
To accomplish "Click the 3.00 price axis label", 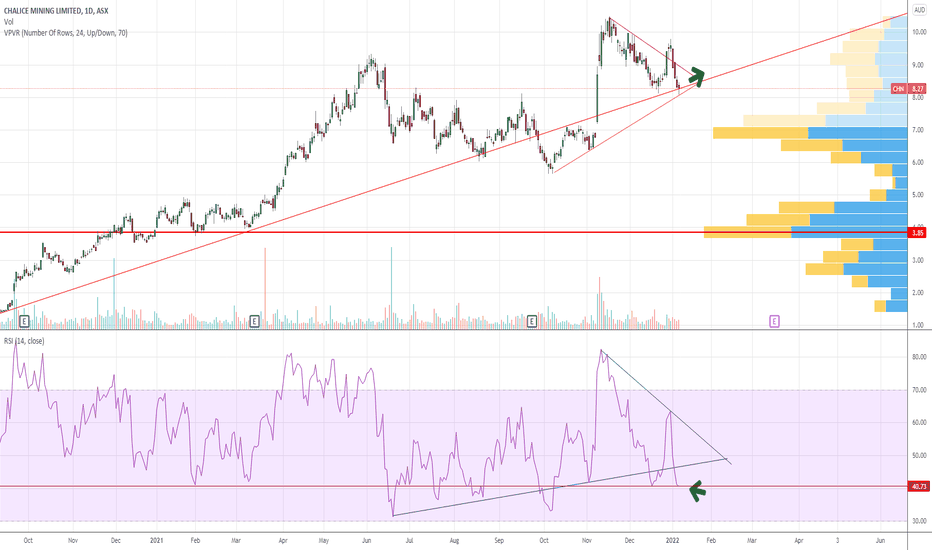I will pos(919,260).
